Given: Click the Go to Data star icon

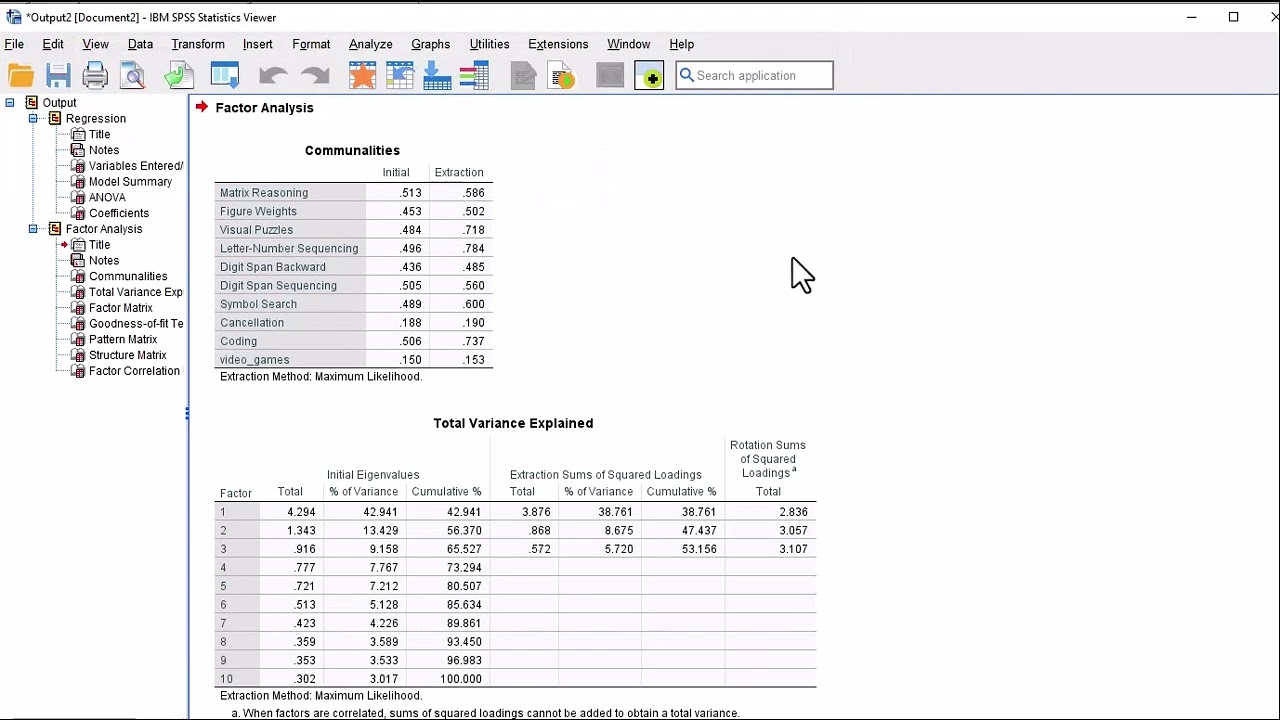Looking at the screenshot, I should click(x=362, y=76).
